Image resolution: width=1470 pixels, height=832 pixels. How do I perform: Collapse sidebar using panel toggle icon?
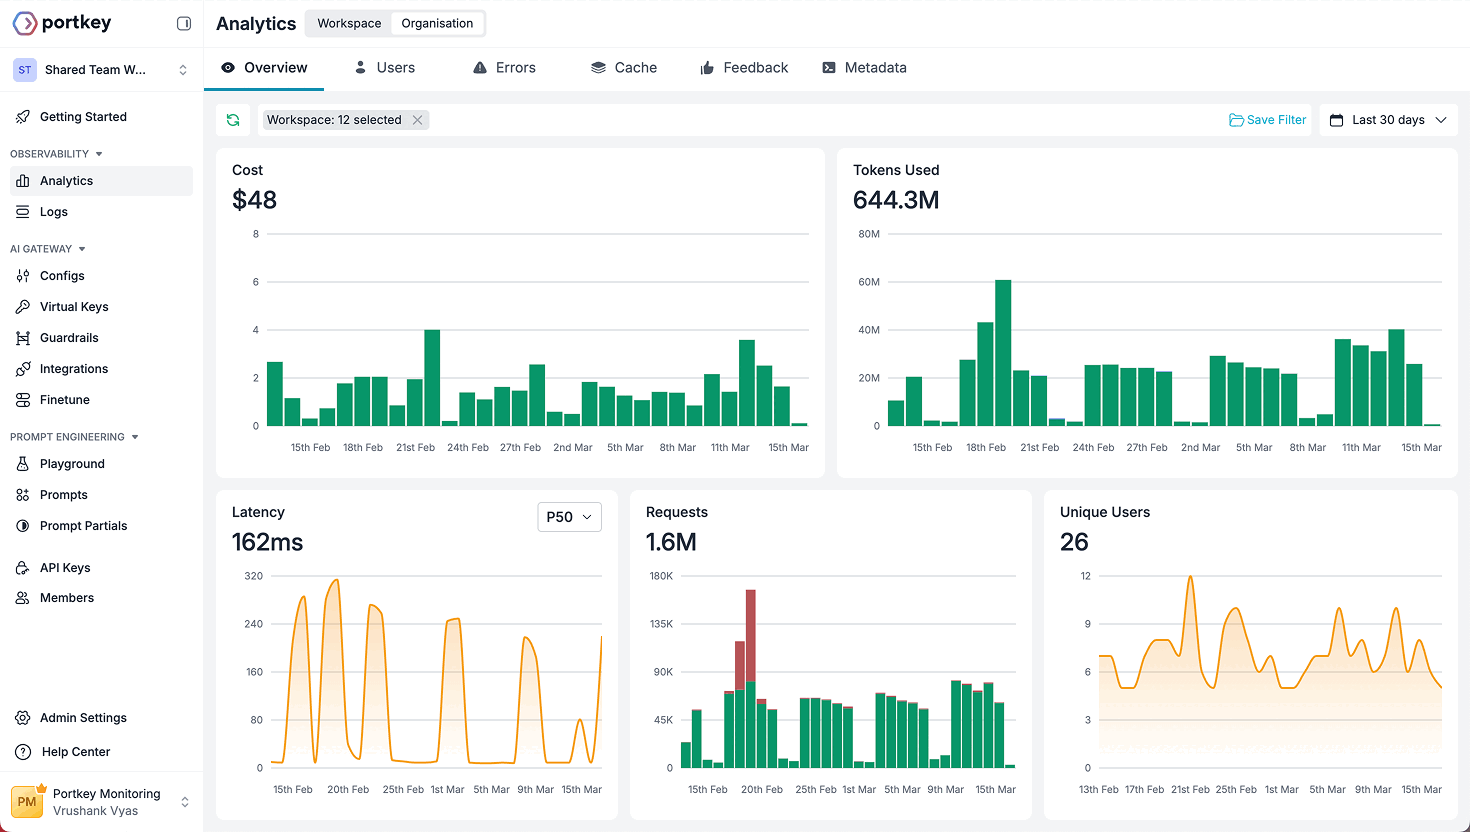point(184,23)
